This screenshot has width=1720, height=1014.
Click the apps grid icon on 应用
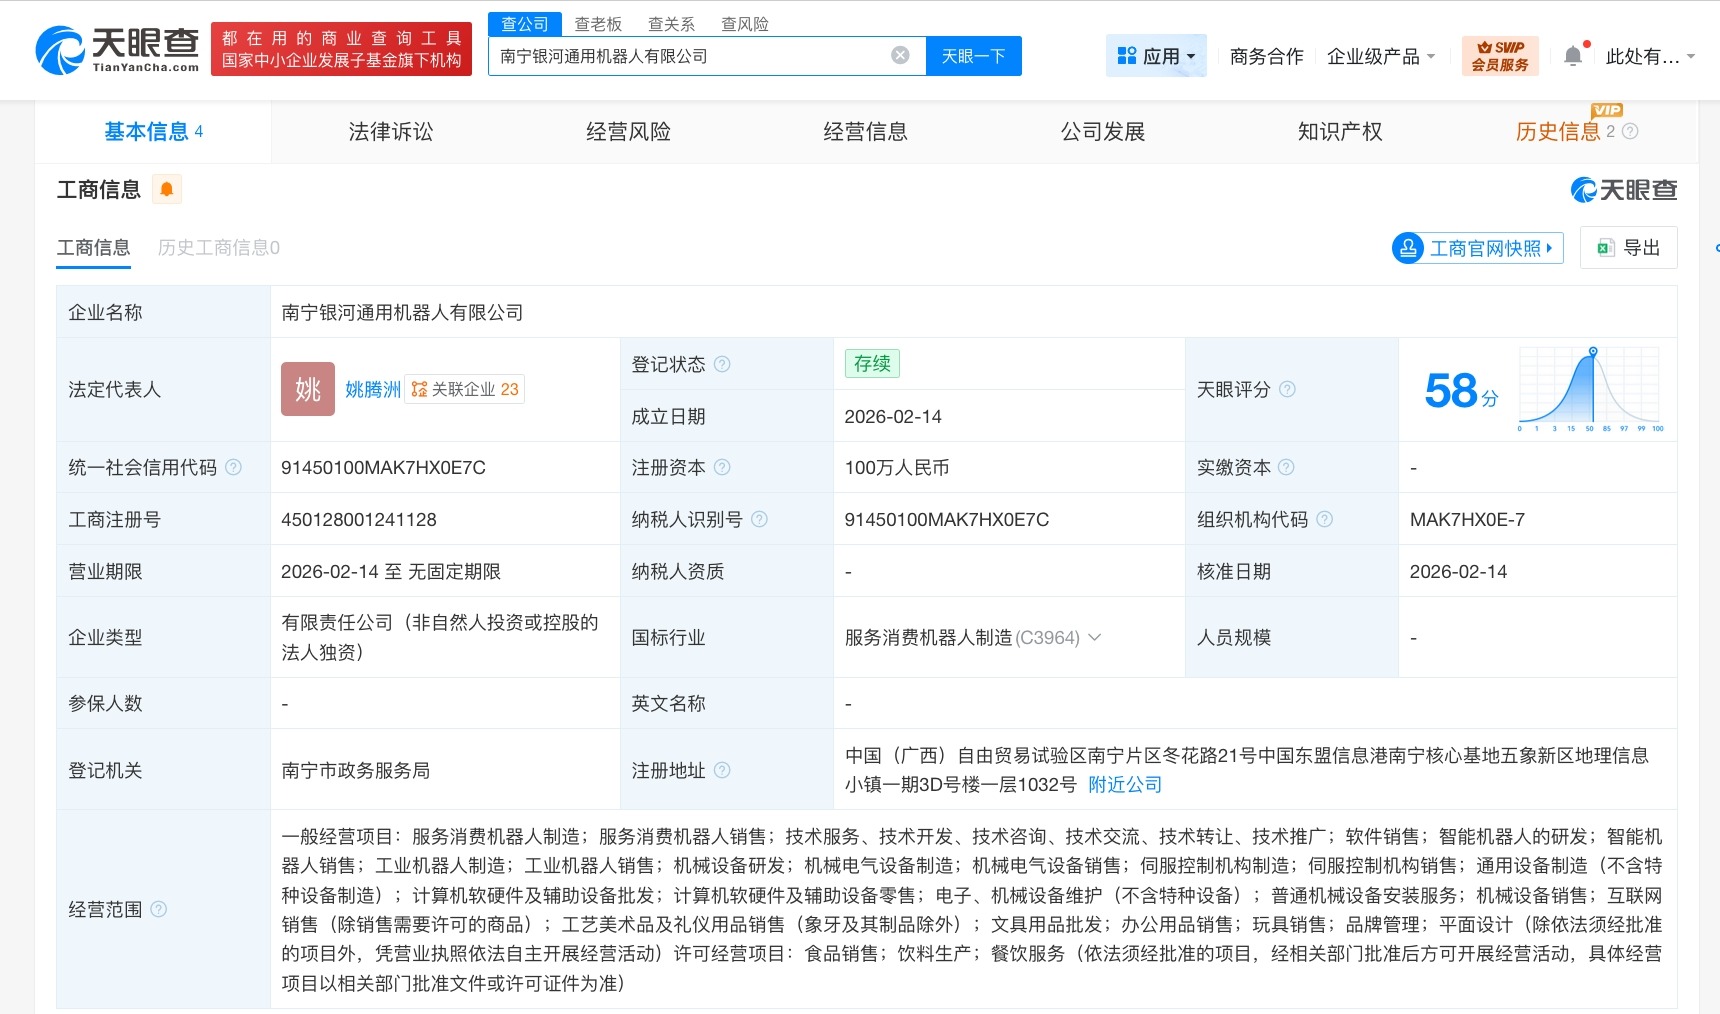1127,55
